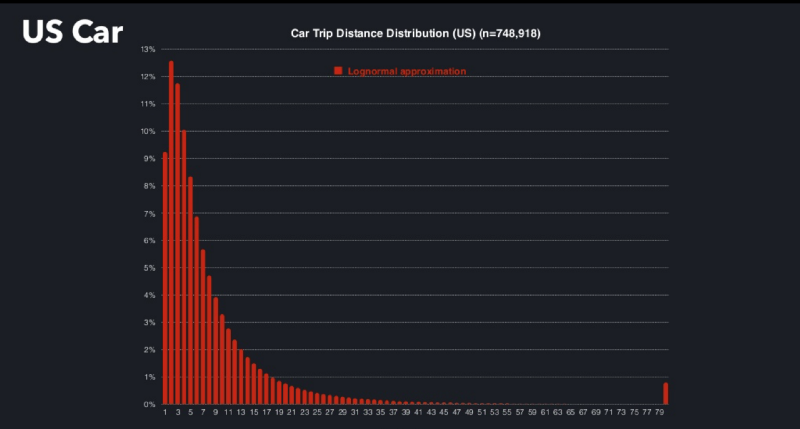Click the '3%' y-axis label
Image resolution: width=800 pixels, height=429 pixels.
[x=149, y=322]
